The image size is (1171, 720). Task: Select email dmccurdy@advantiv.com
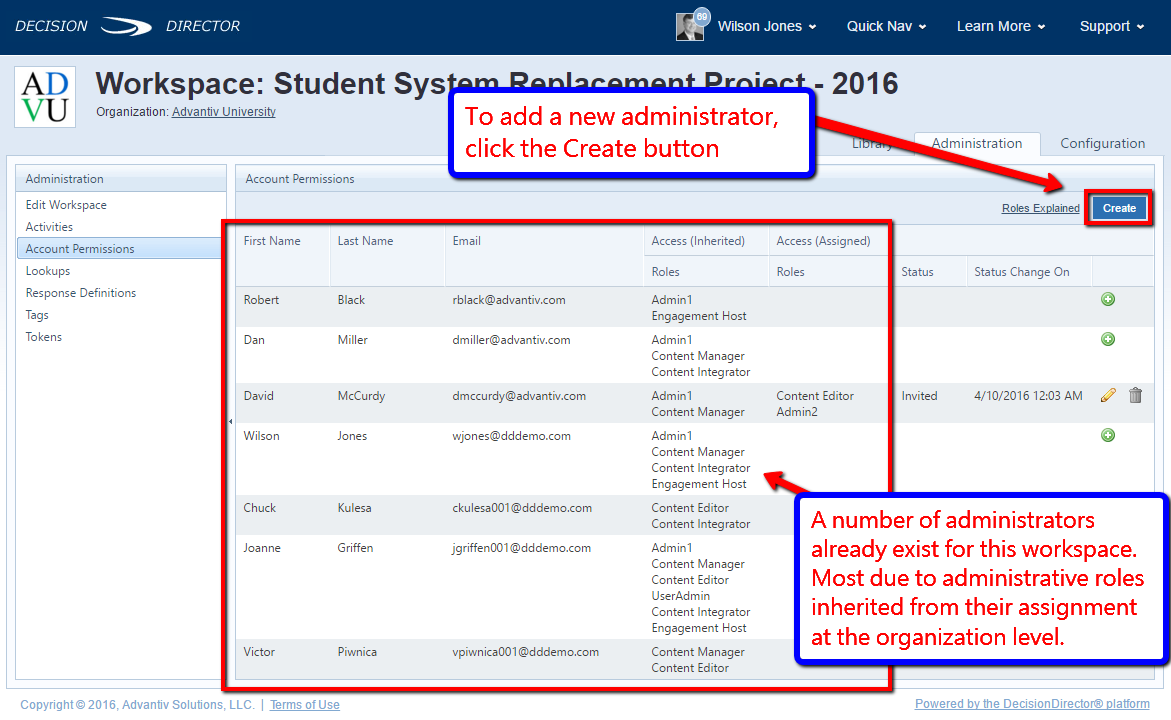[x=519, y=396]
